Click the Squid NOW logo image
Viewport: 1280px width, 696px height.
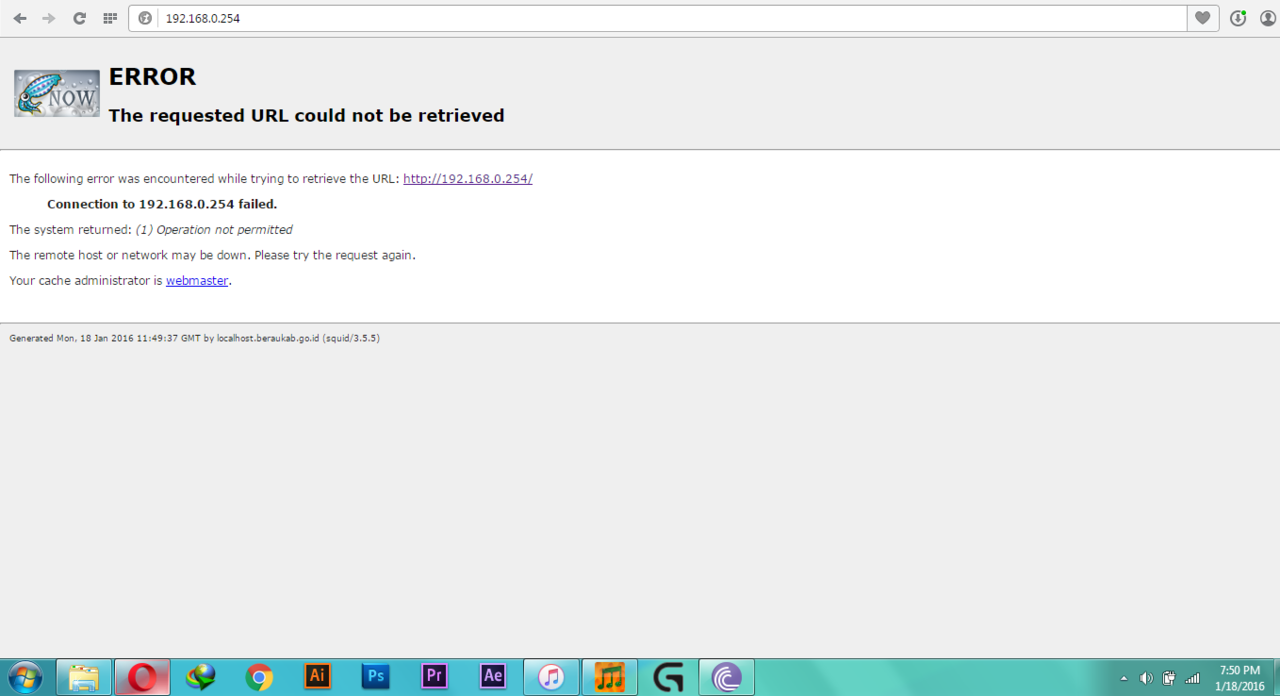tap(57, 93)
